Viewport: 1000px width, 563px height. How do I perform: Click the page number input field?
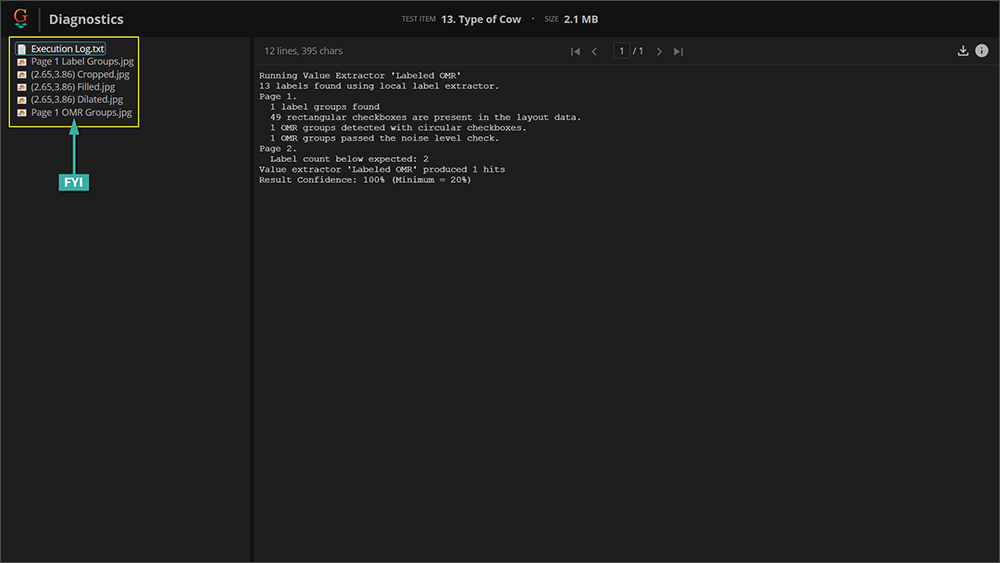pyautogui.click(x=621, y=51)
